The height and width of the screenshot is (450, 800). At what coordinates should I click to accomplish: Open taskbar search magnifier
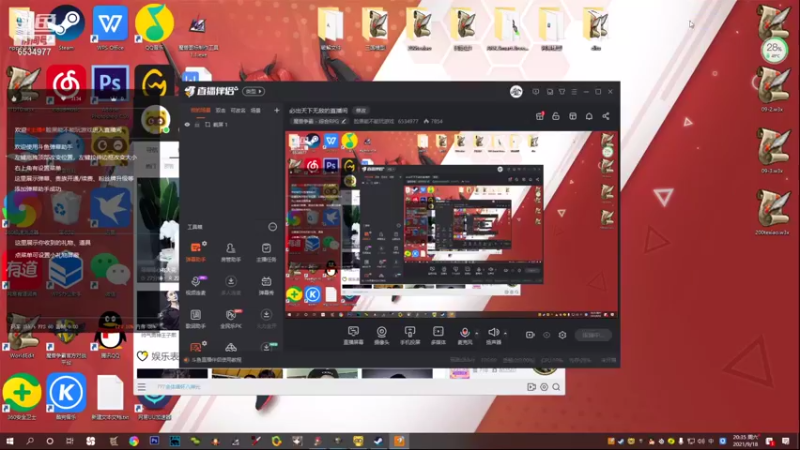tap(30, 441)
